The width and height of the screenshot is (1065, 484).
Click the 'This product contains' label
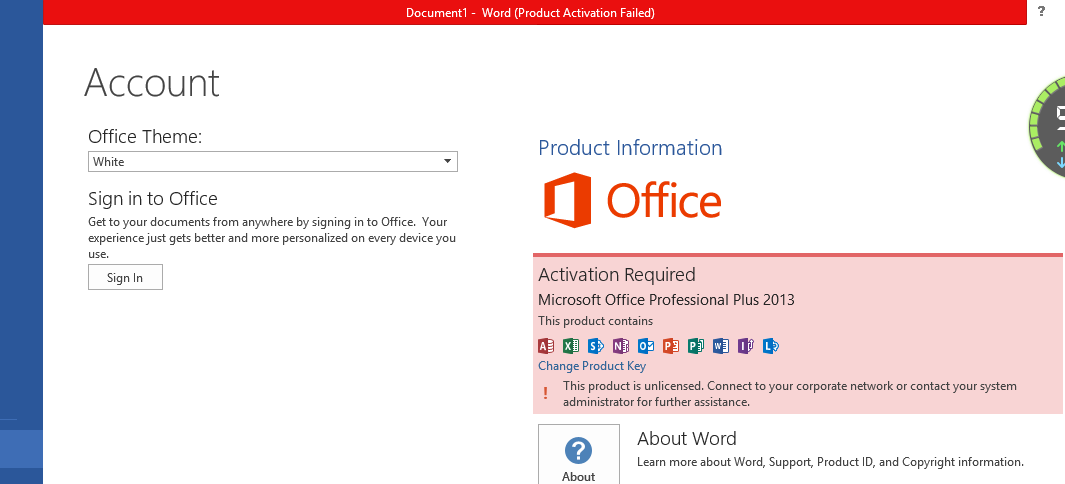(x=596, y=321)
